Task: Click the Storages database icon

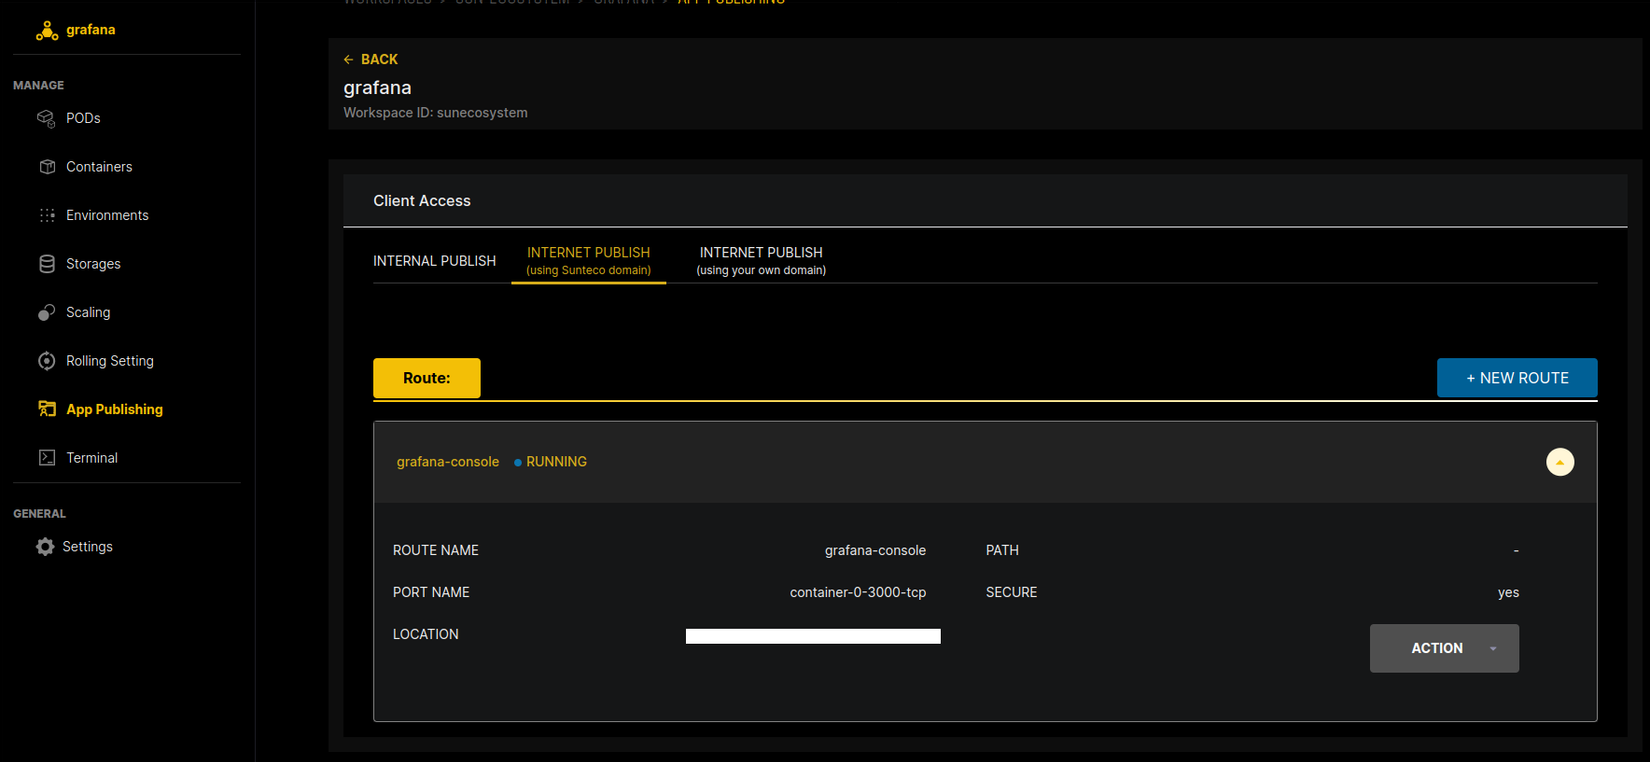Action: pos(47,264)
